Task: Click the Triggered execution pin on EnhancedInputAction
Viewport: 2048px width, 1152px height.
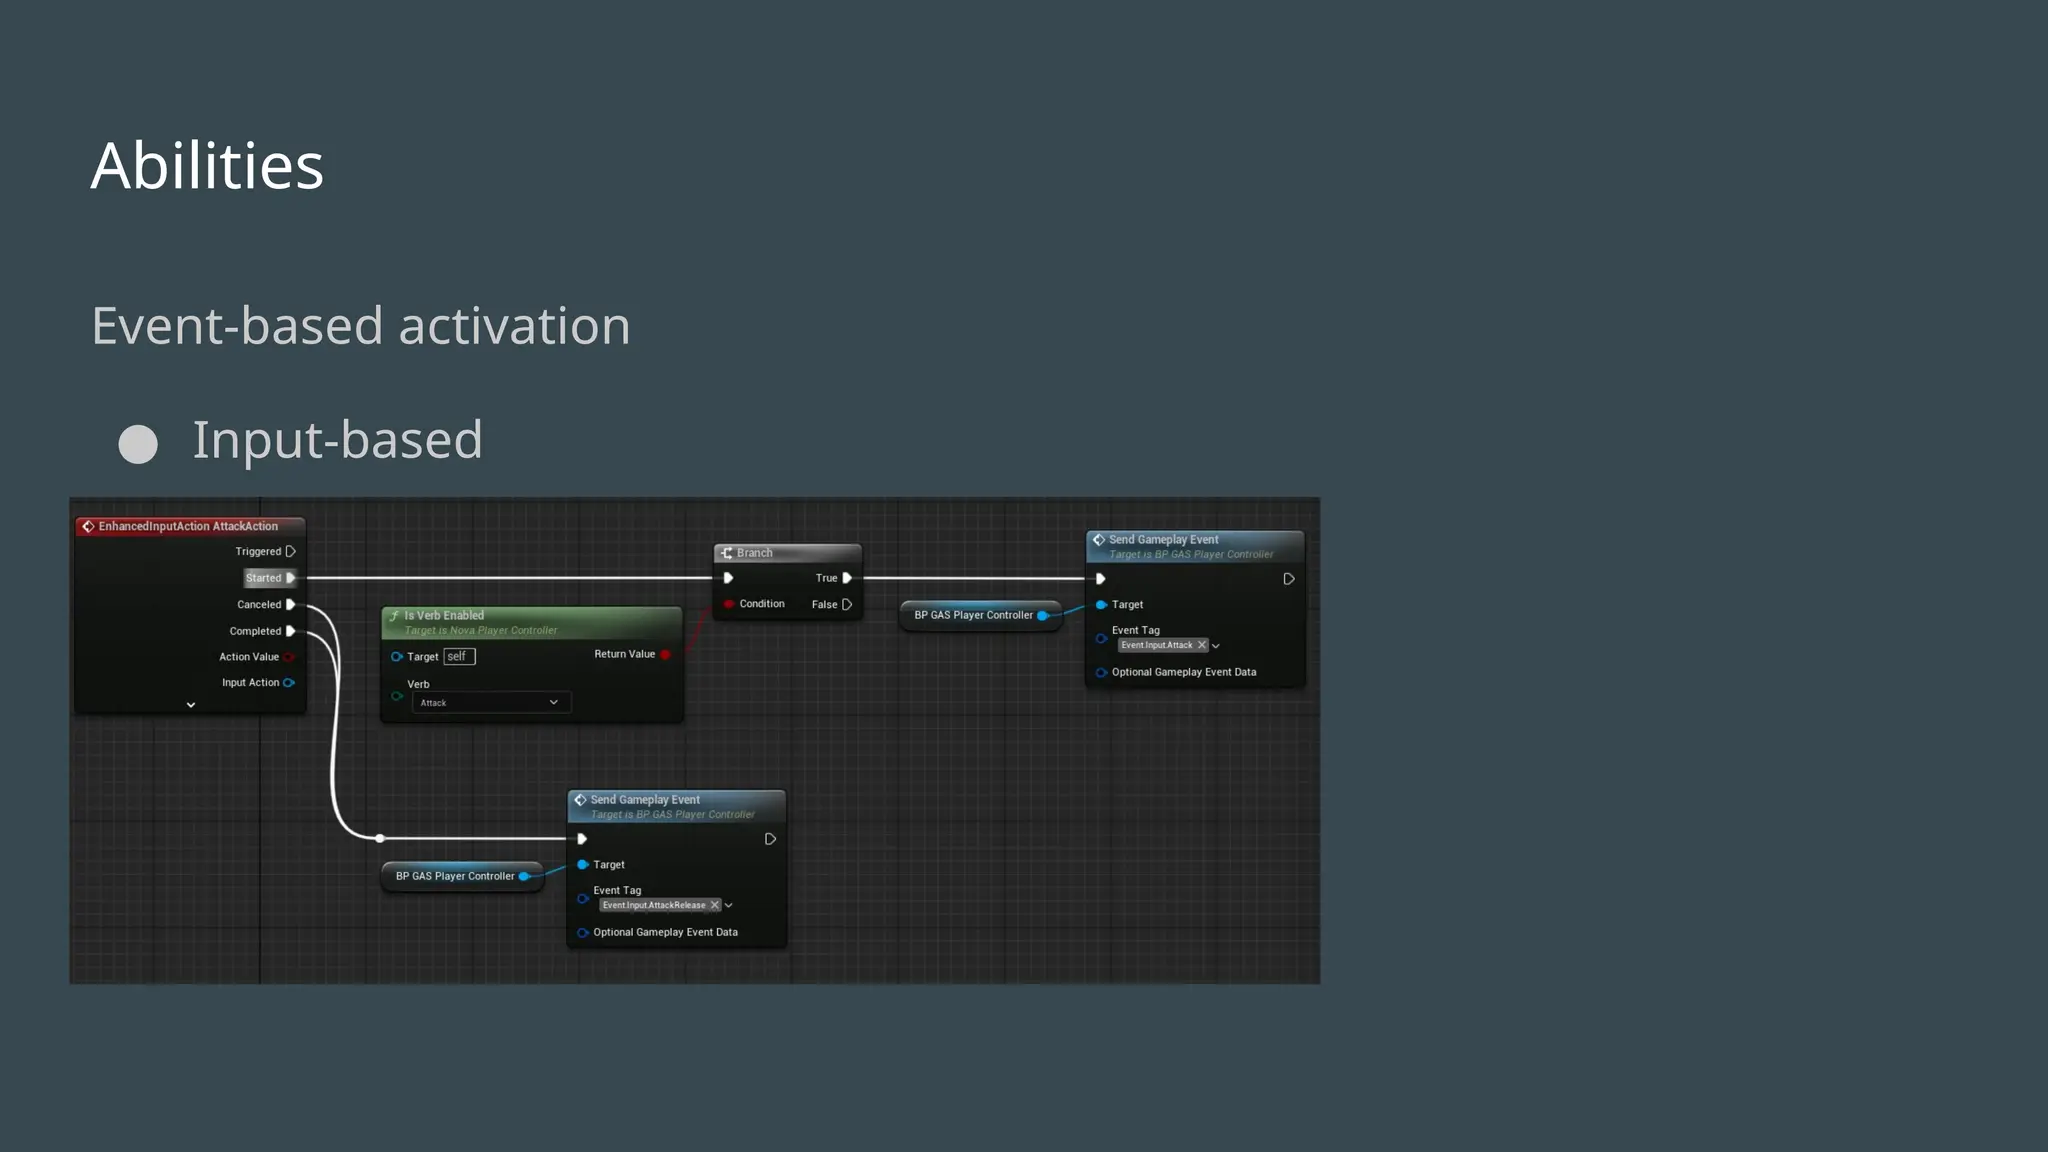Action: click(291, 551)
